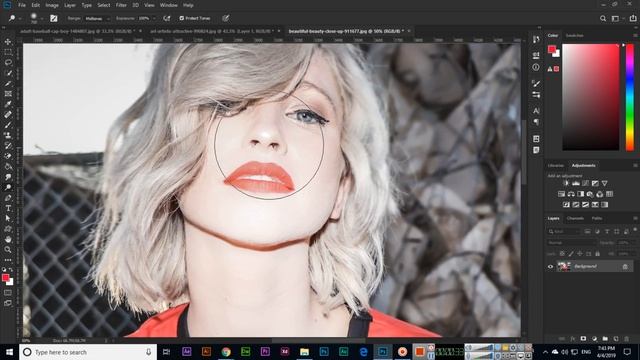640x360 pixels.
Task: Select the Zoom tool in toolbar
Action: point(8,249)
